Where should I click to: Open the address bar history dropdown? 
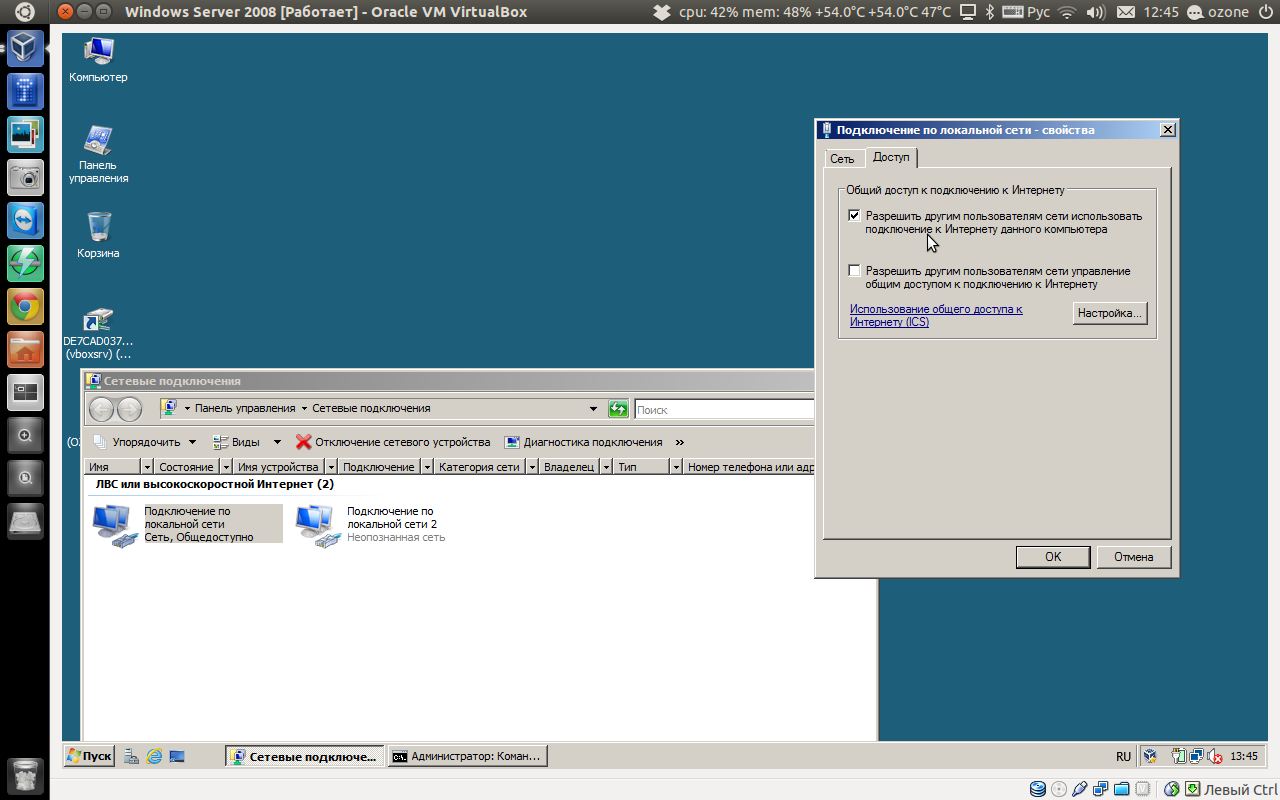(x=593, y=409)
